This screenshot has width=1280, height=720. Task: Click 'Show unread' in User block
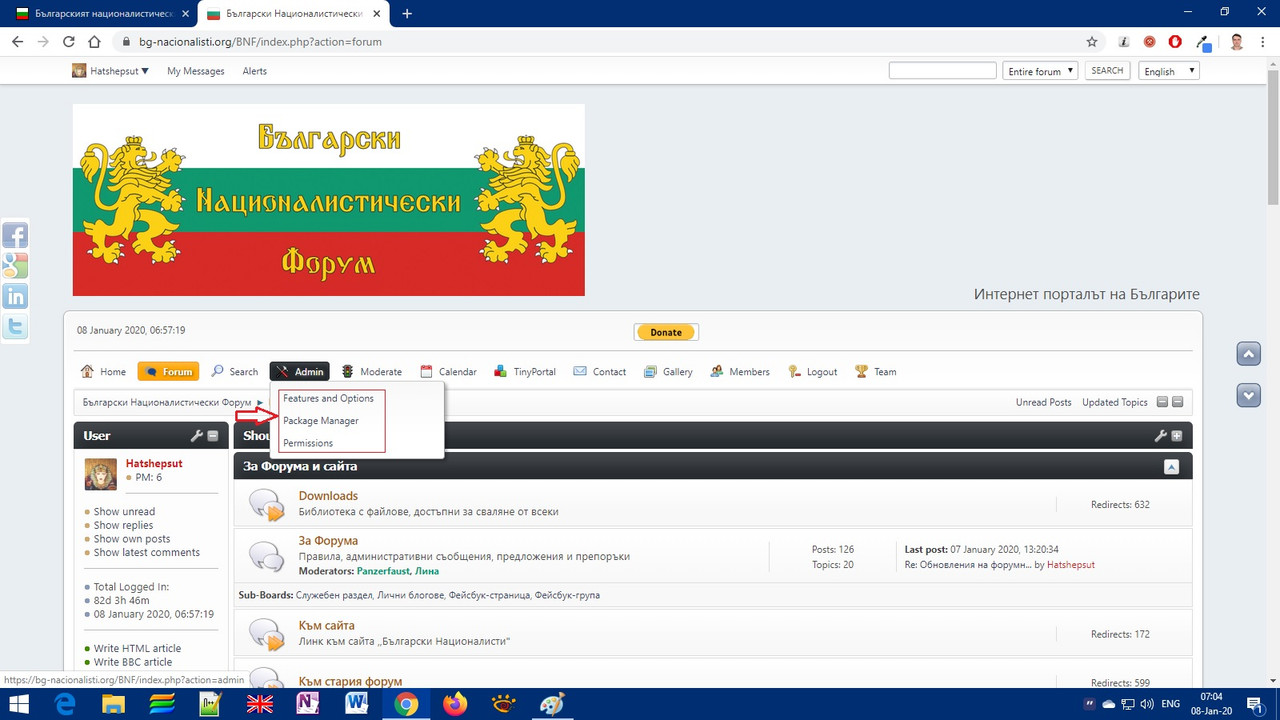pyautogui.click(x=124, y=512)
